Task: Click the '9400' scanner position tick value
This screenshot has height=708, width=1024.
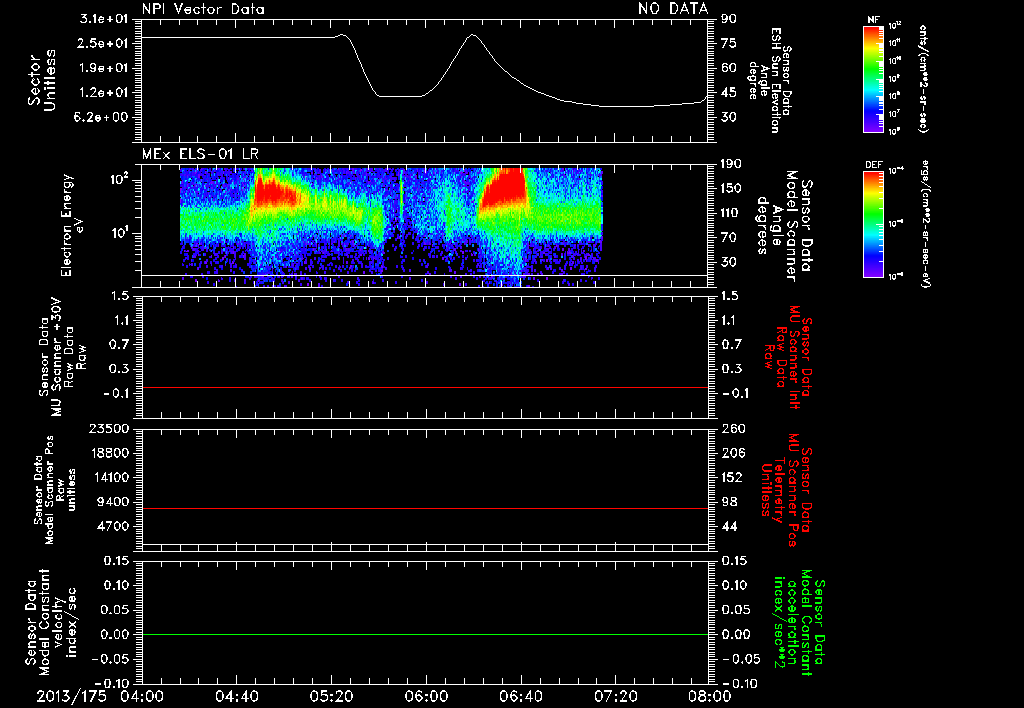Action: (112, 502)
